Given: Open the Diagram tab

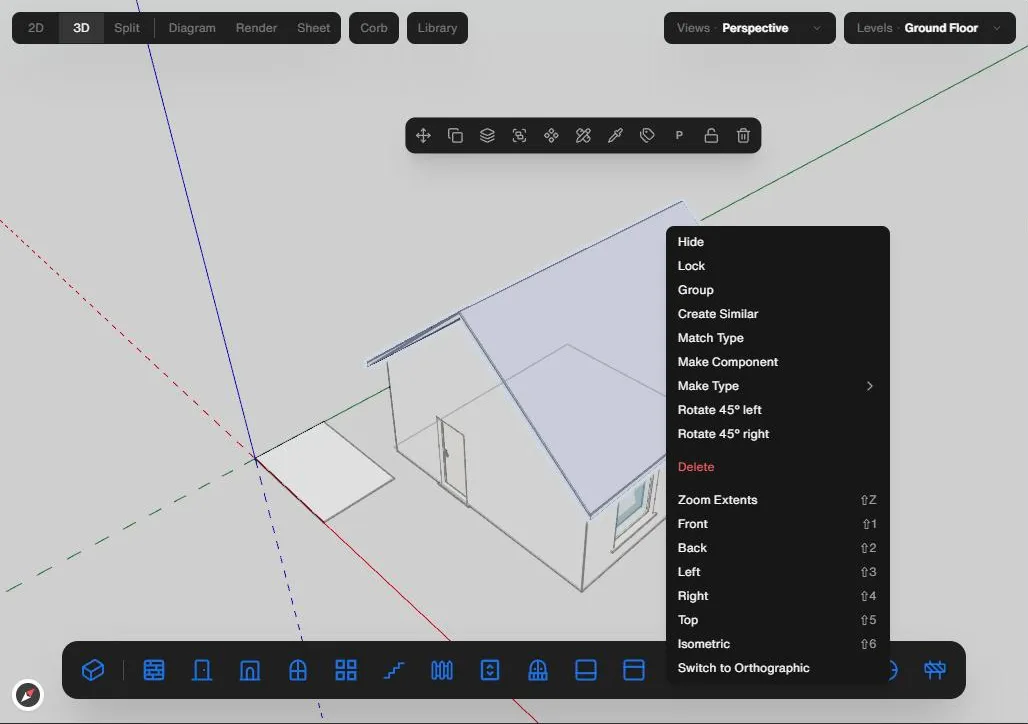Looking at the screenshot, I should click(x=192, y=28).
